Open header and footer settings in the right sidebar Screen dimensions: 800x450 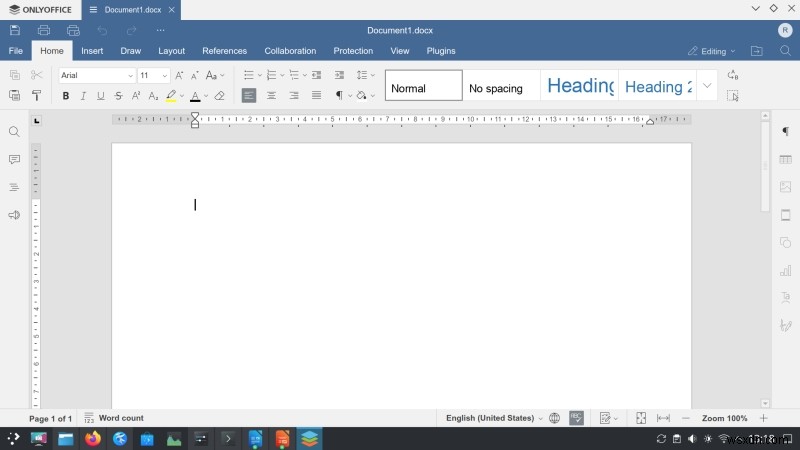click(786, 215)
